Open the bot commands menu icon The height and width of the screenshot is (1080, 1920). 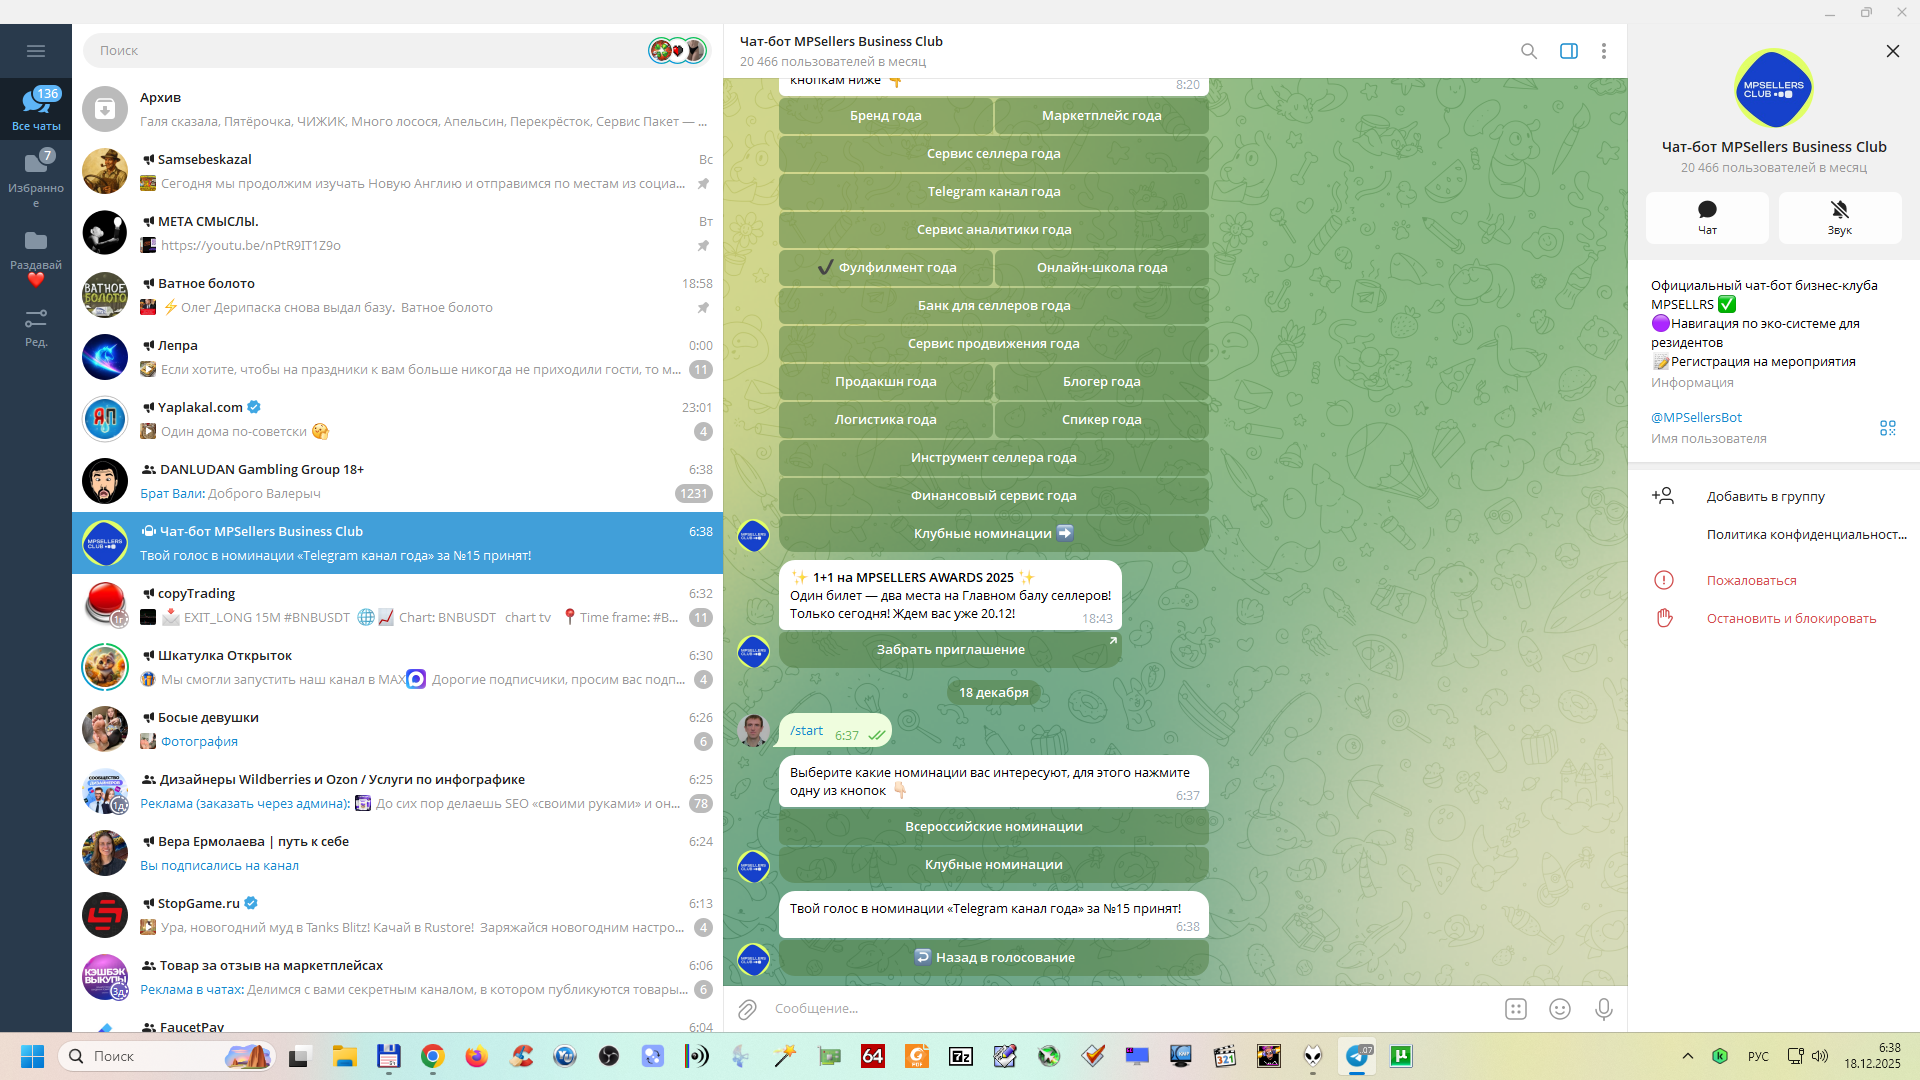1515,1009
